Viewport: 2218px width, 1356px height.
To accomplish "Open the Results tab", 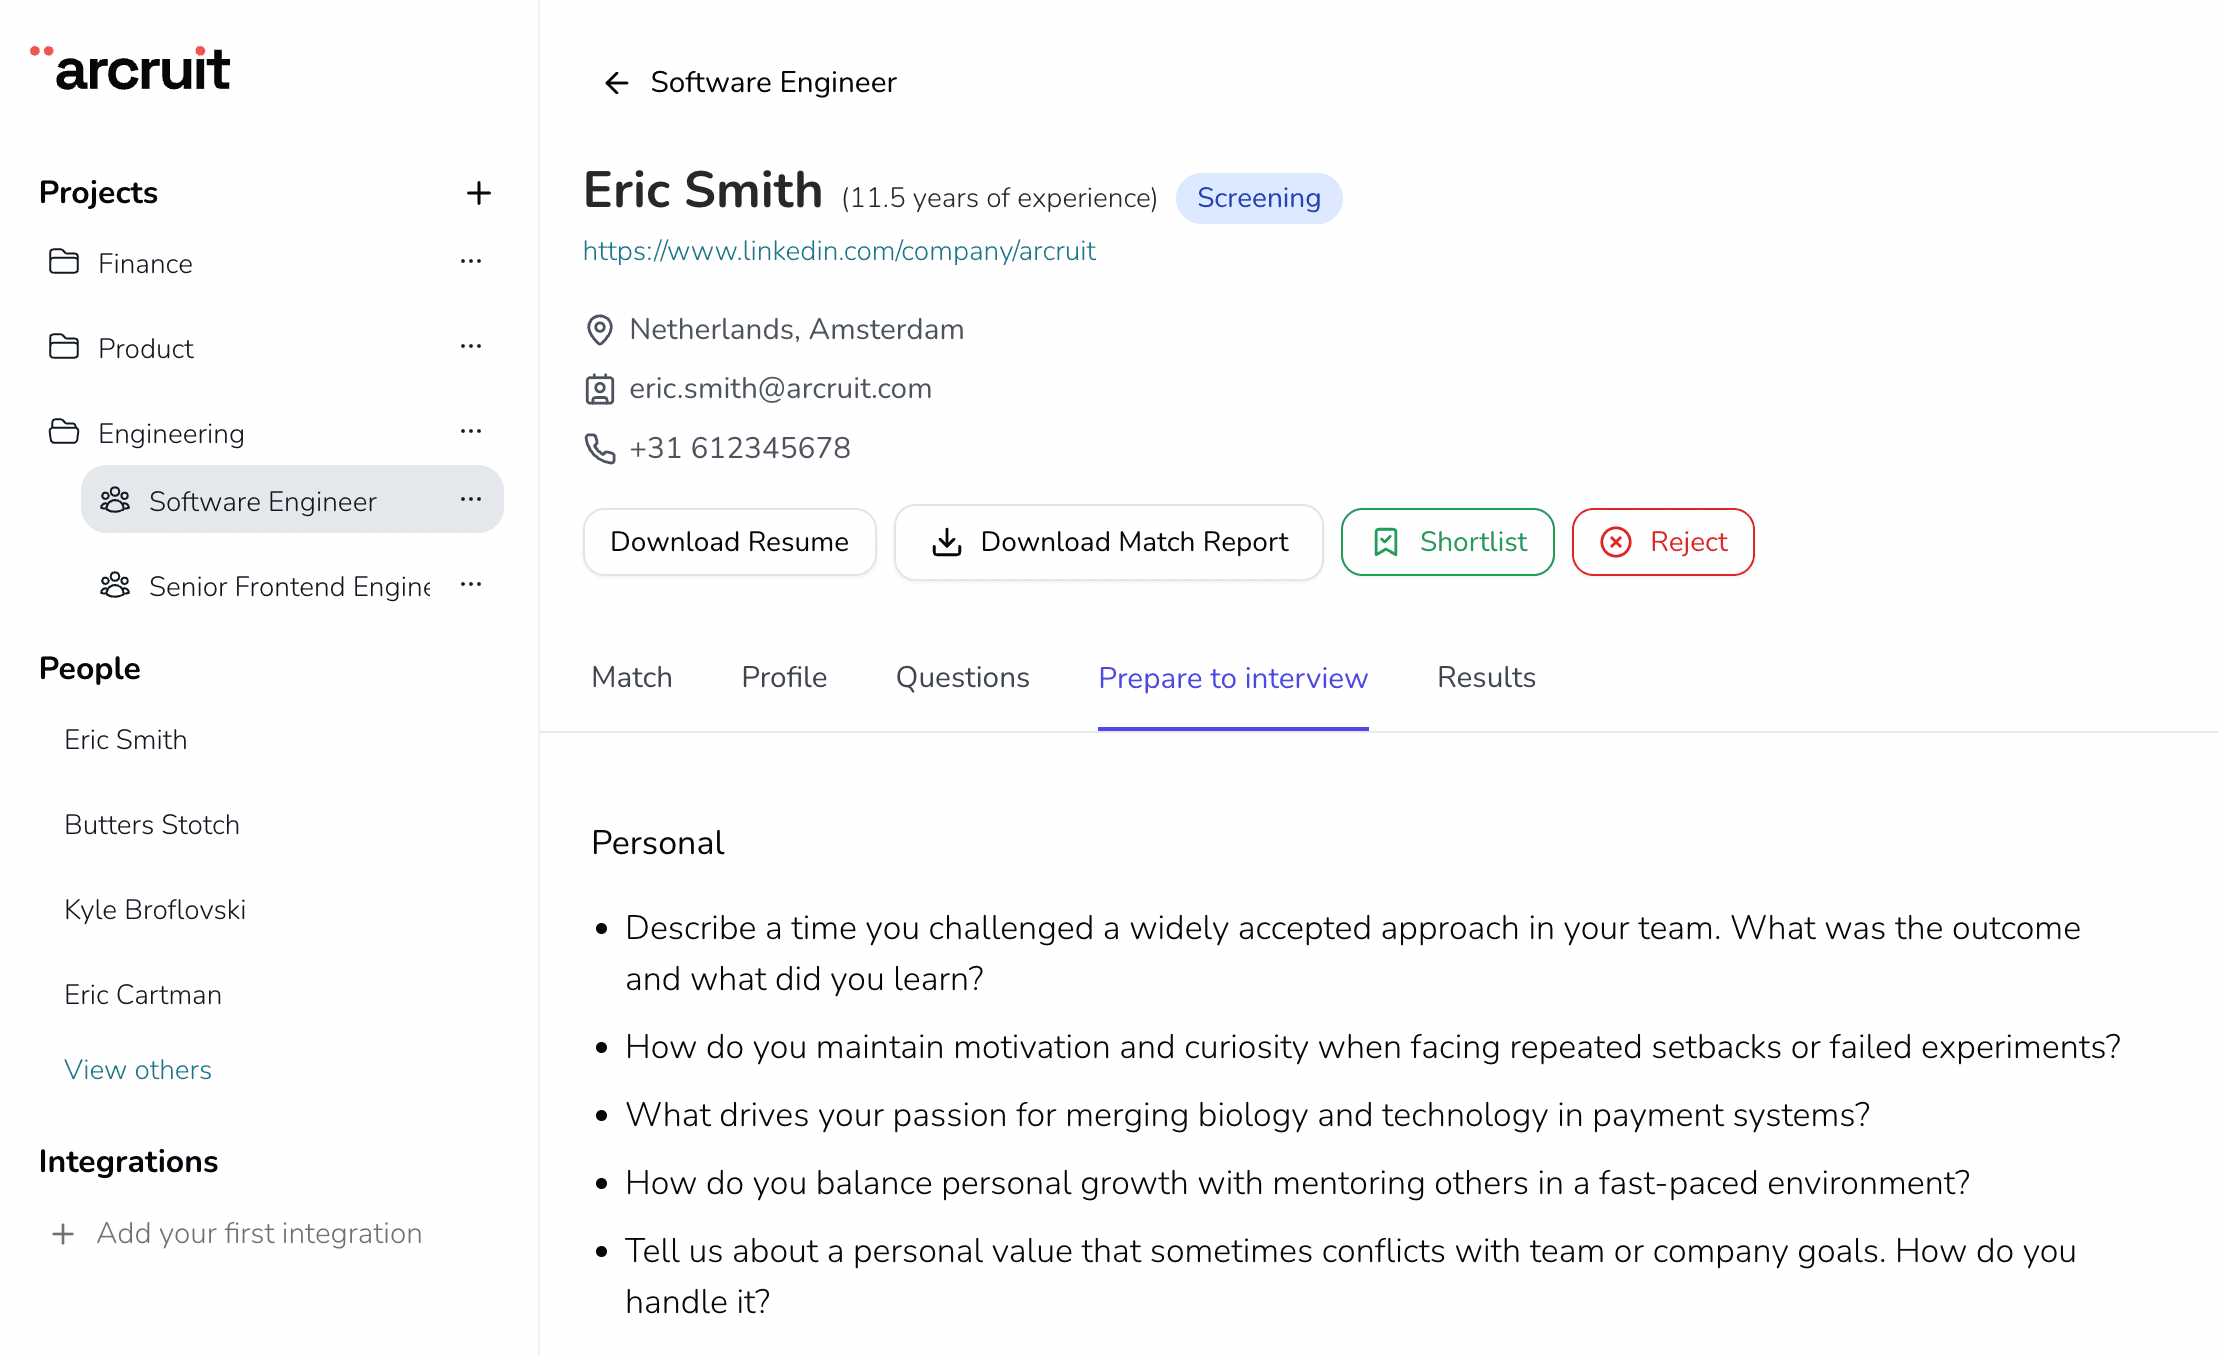I will [x=1486, y=678].
